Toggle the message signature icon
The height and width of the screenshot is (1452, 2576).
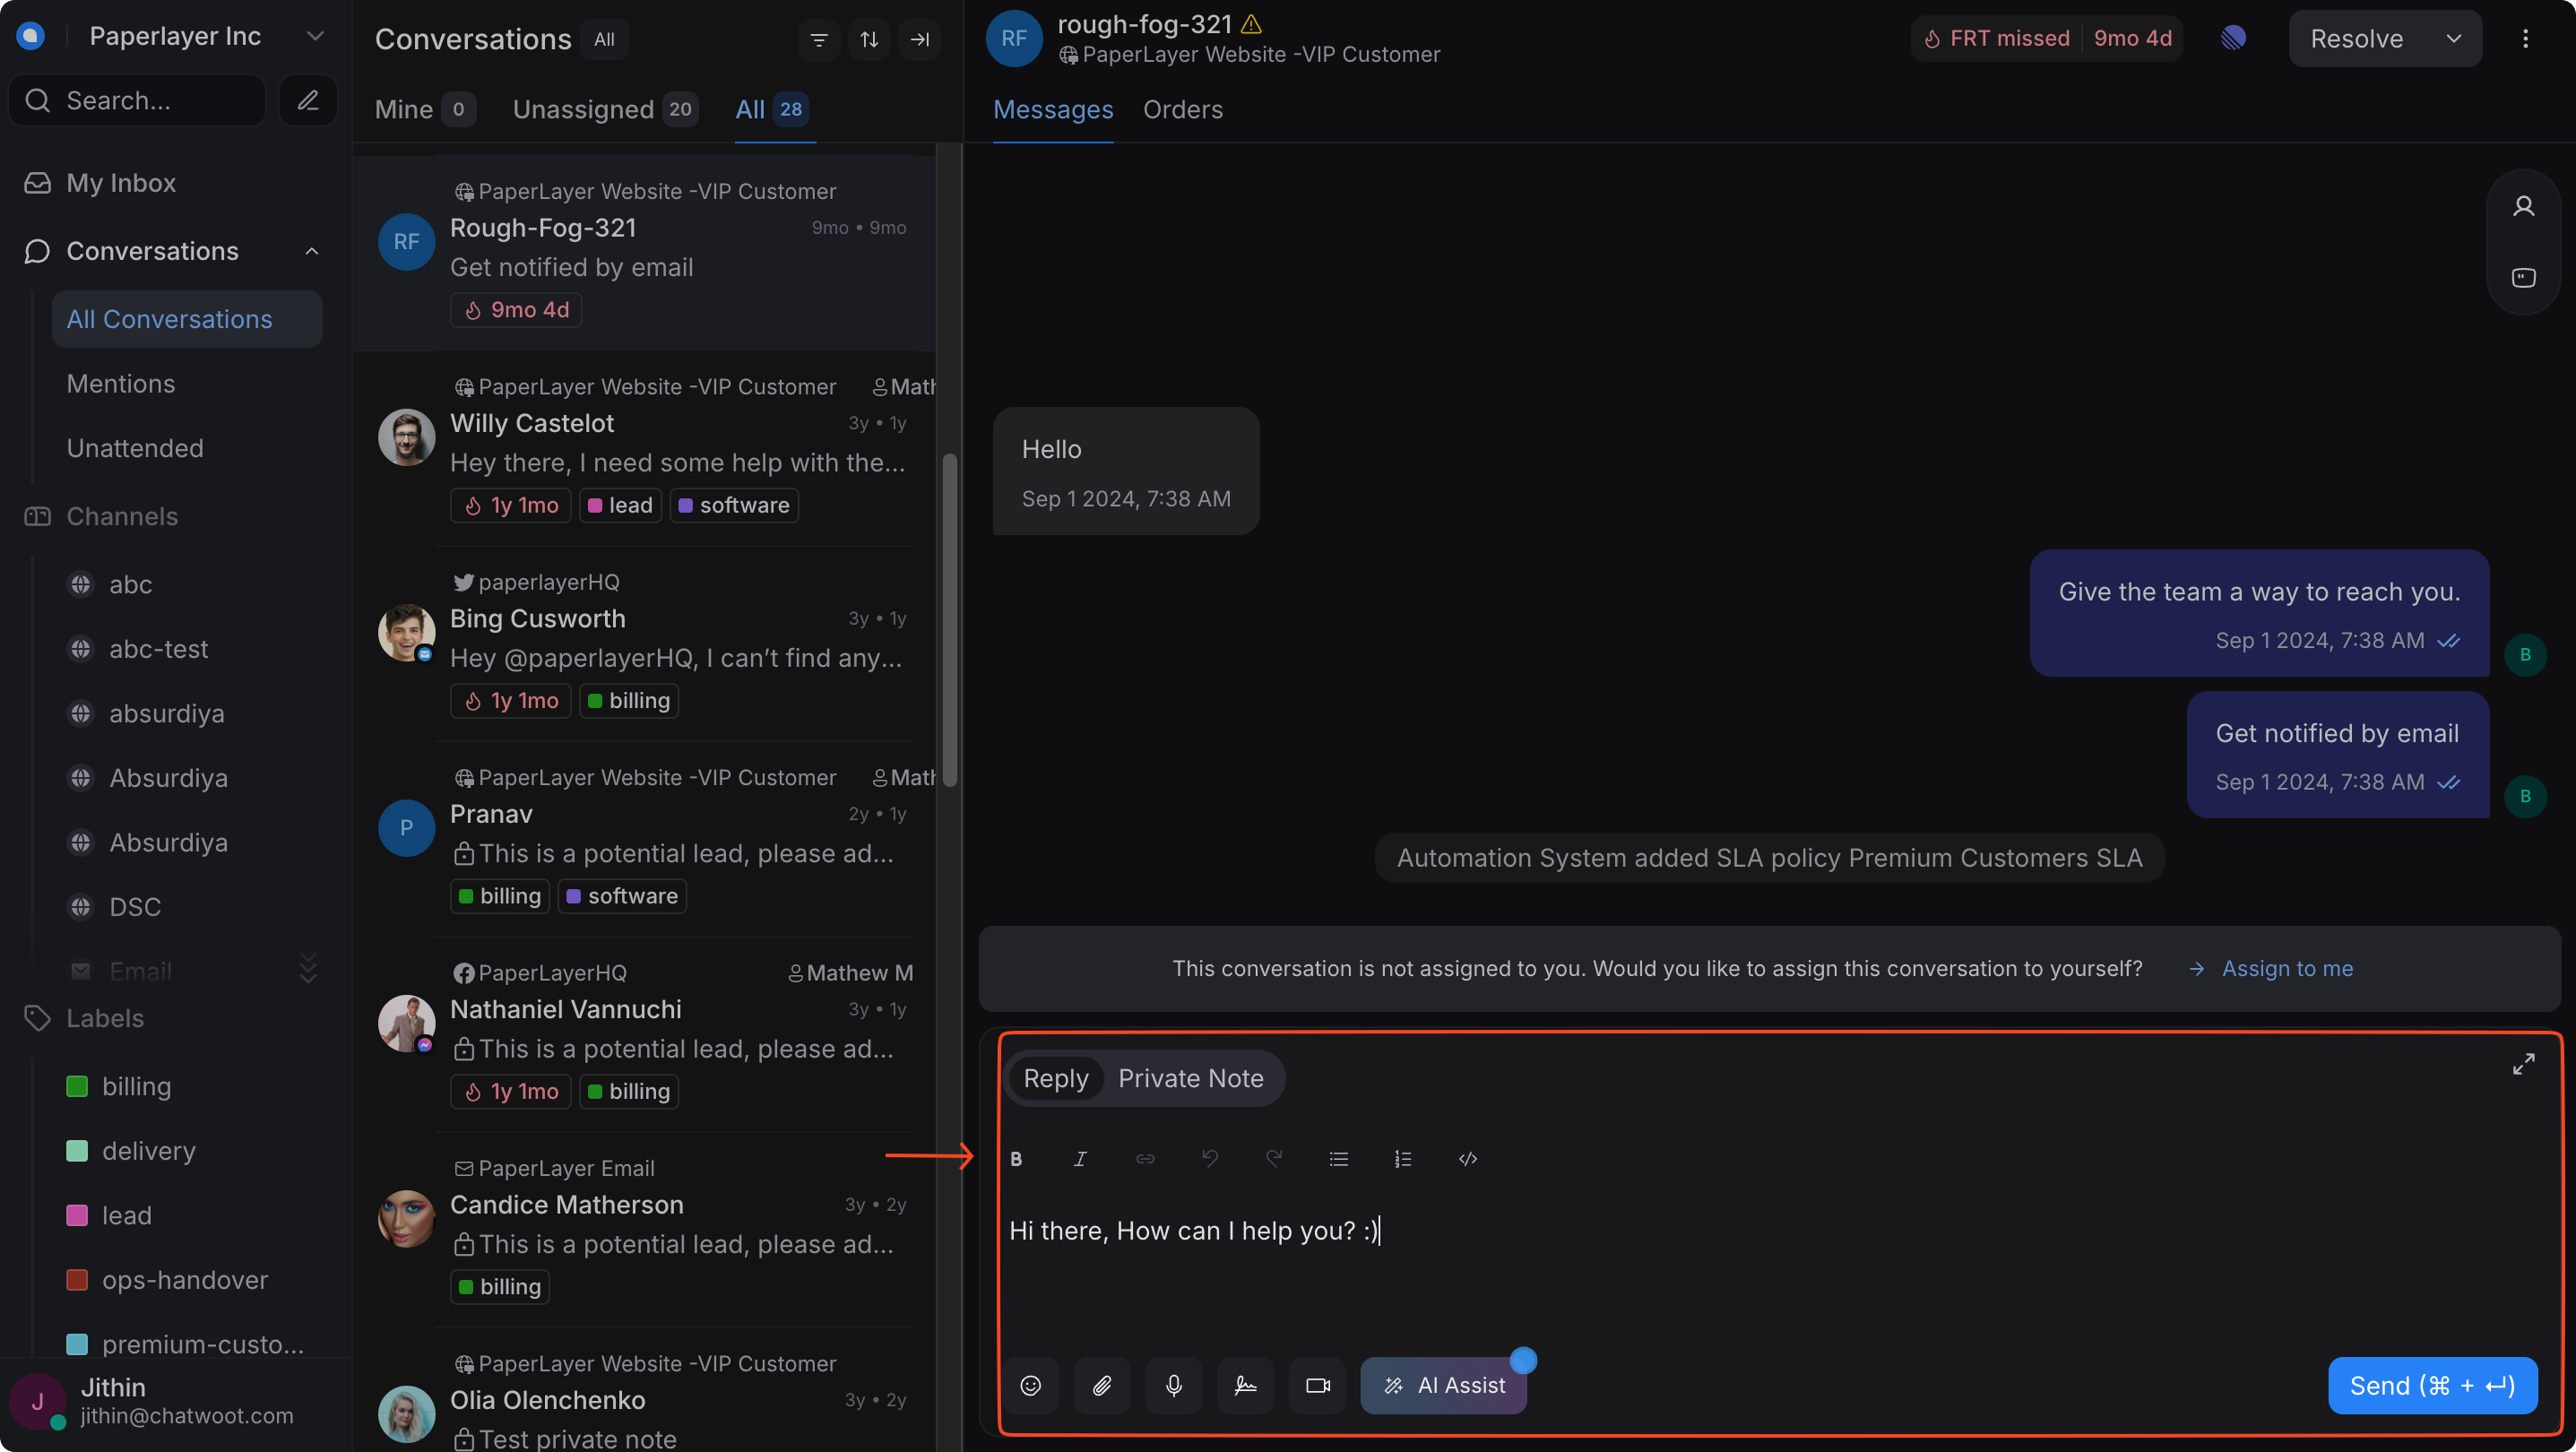(1246, 1386)
